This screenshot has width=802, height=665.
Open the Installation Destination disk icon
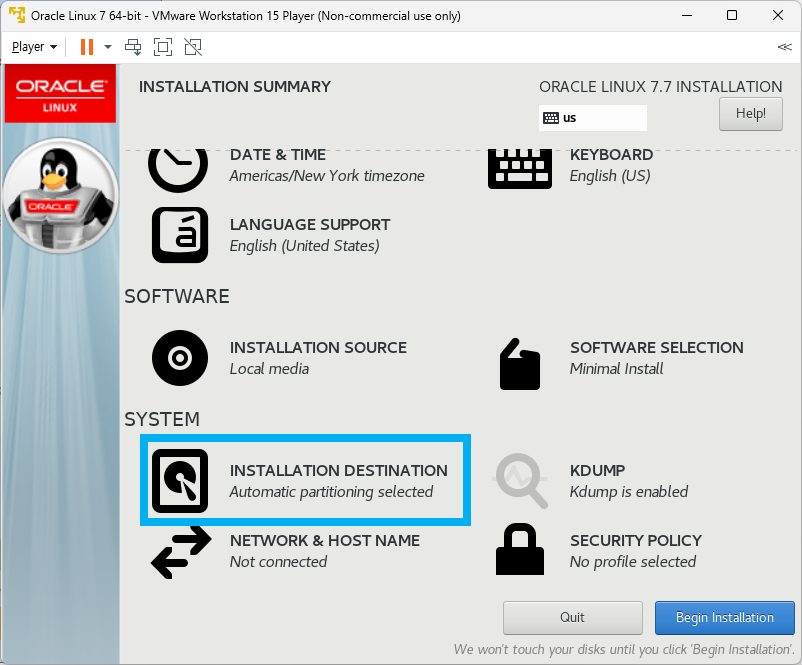pyautogui.click(x=180, y=481)
